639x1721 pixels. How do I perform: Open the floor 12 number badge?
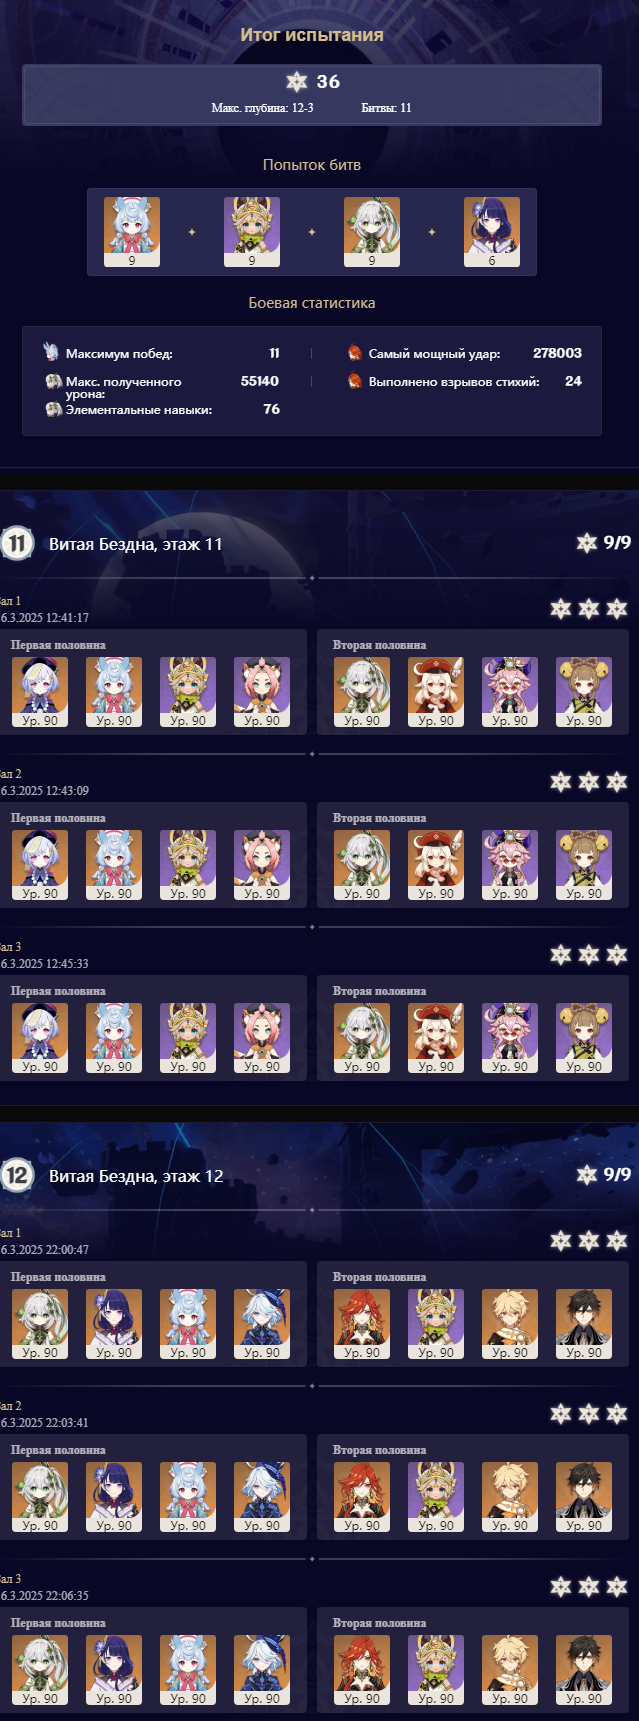point(16,1175)
